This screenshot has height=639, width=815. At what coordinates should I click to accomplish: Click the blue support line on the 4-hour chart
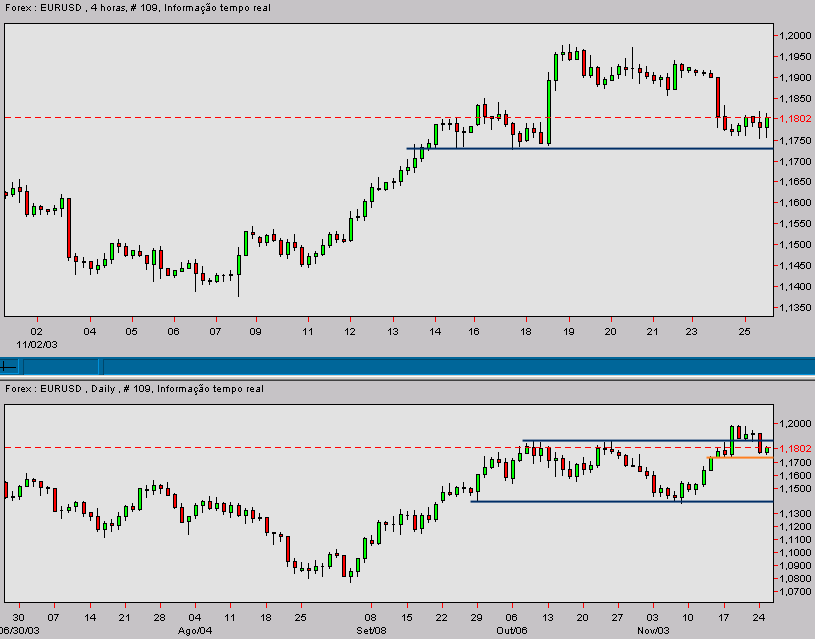point(589,149)
